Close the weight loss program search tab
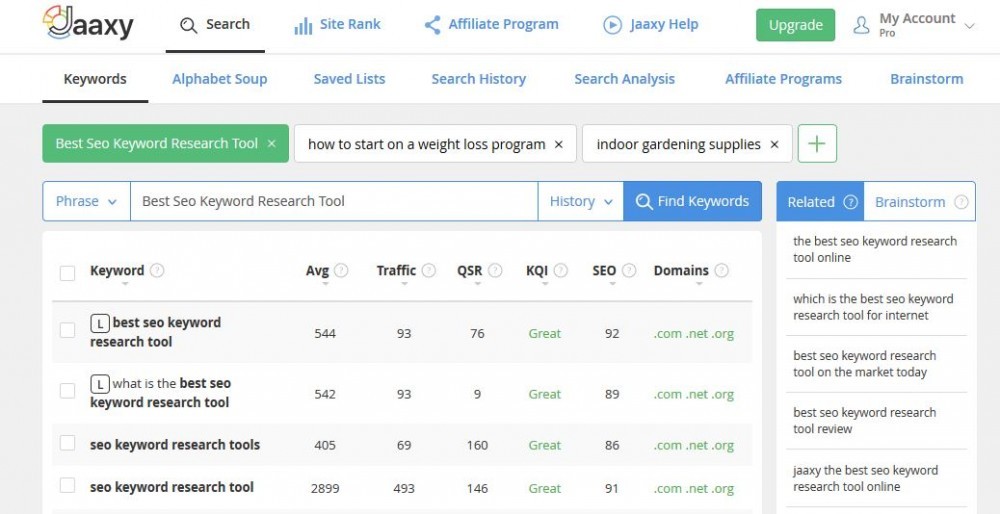Screen dimensions: 1000x514 559,145
